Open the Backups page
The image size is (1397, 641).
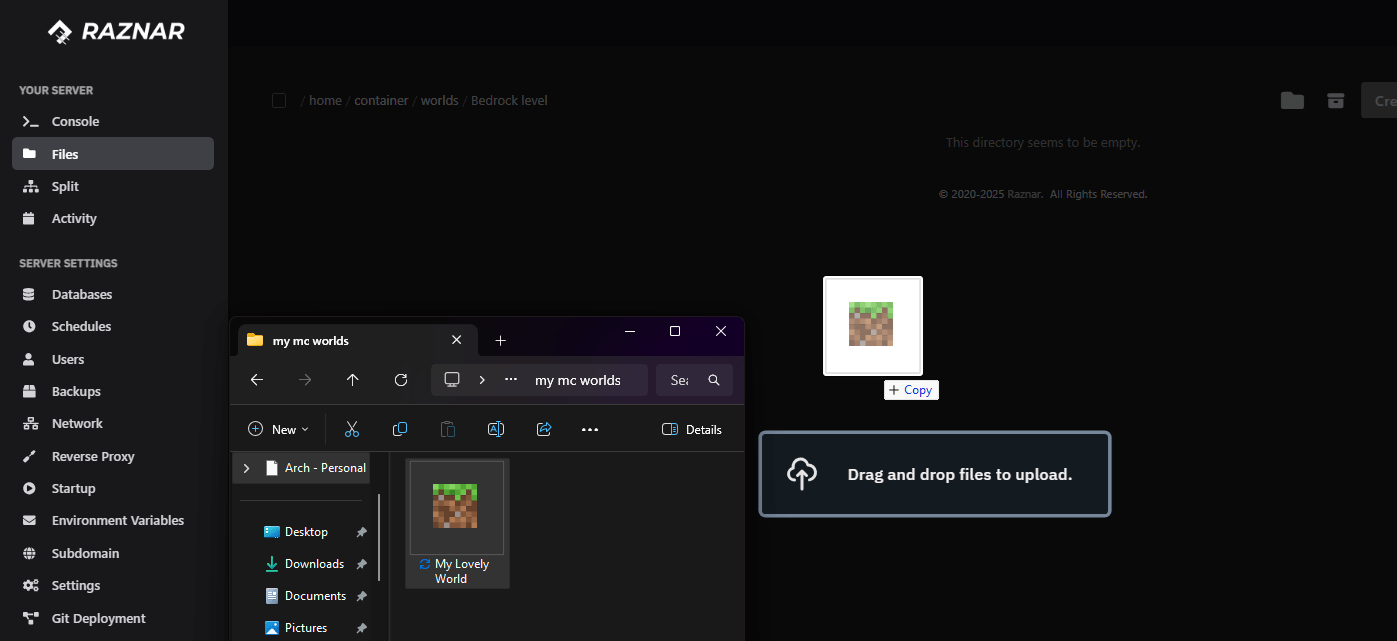(76, 391)
